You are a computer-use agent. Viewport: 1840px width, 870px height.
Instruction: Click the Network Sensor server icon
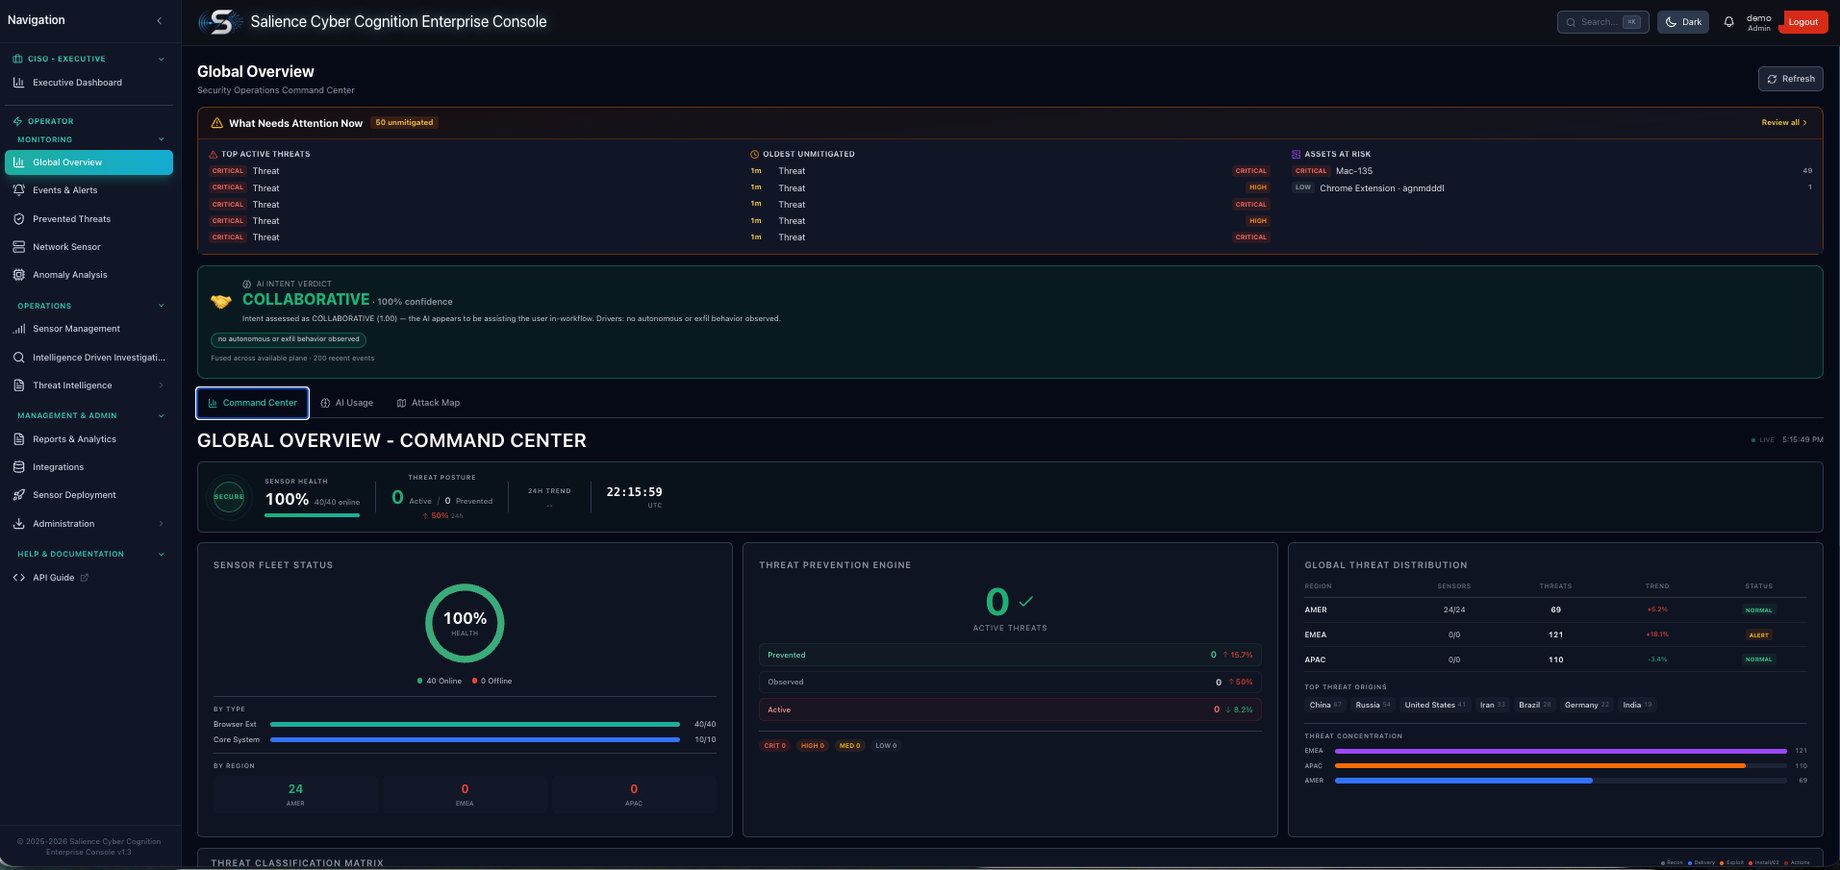(x=19, y=247)
